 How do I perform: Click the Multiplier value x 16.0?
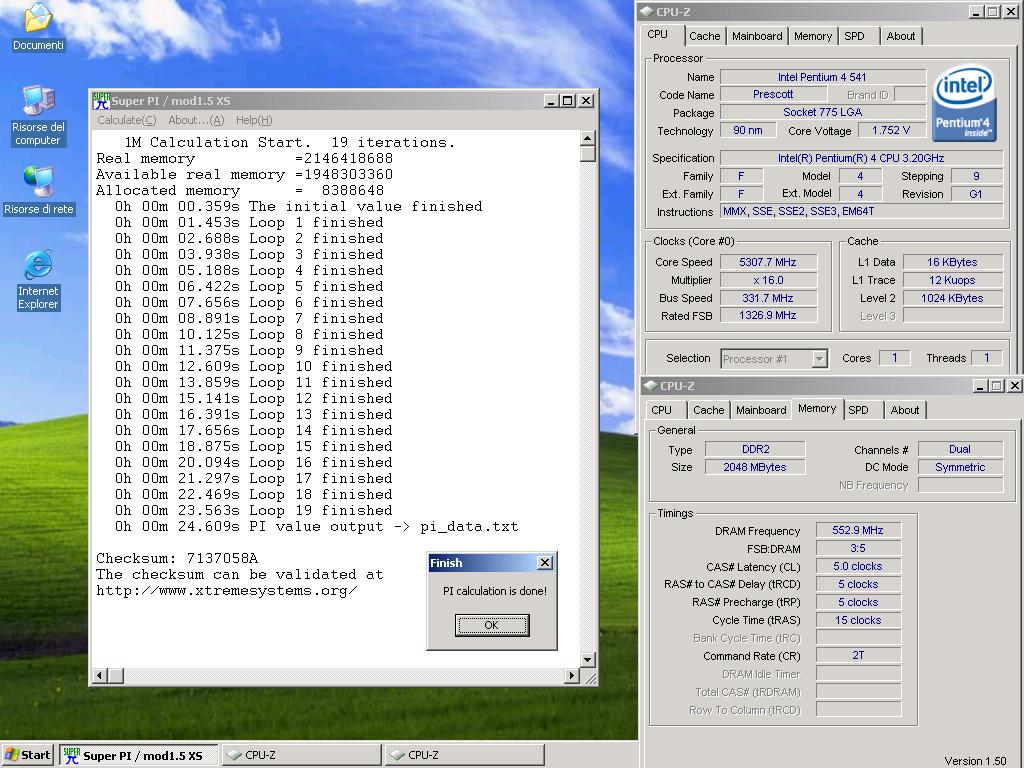click(x=768, y=280)
